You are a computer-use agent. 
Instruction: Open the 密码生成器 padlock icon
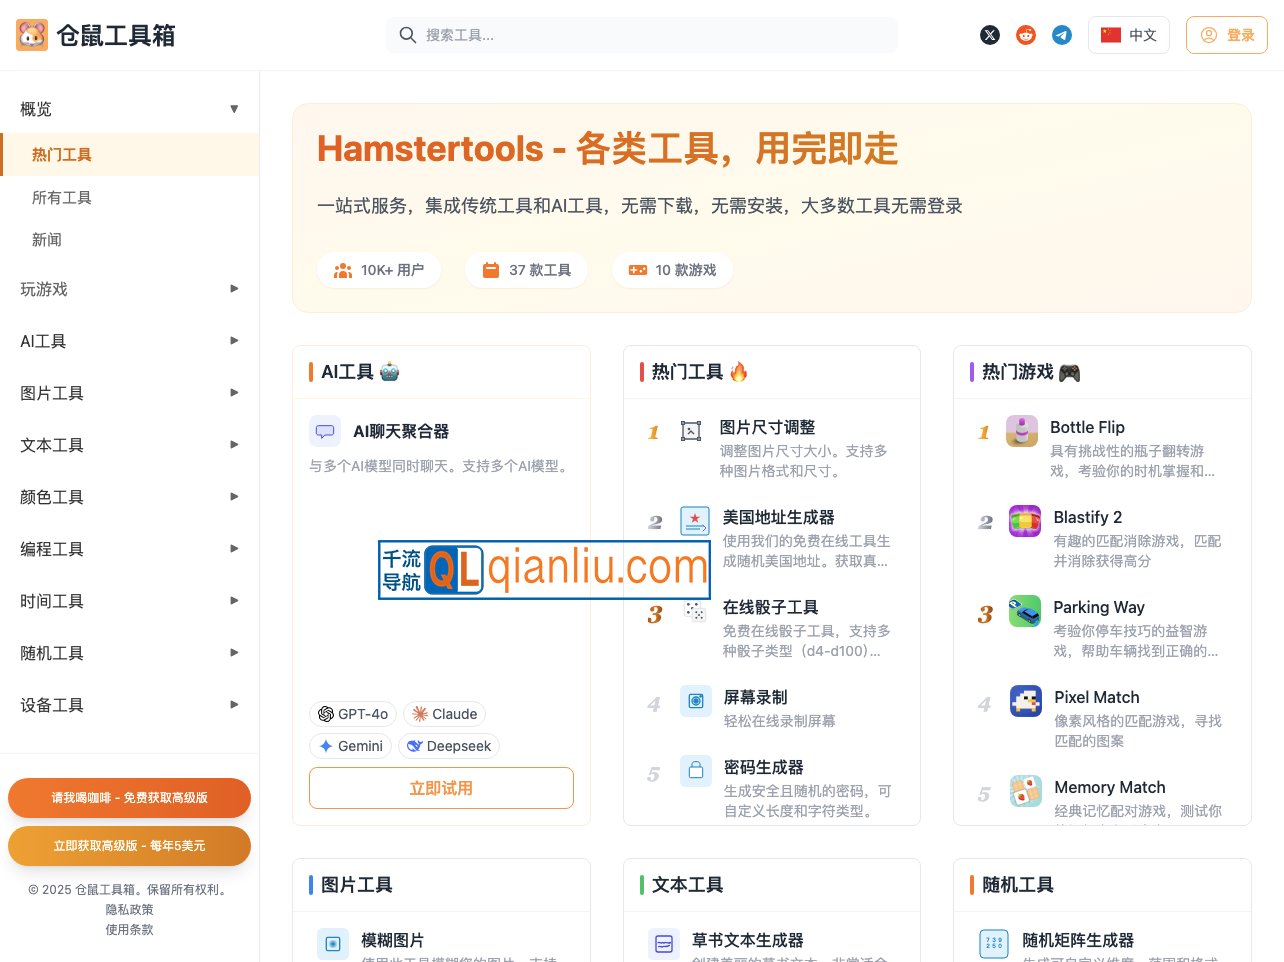point(696,771)
